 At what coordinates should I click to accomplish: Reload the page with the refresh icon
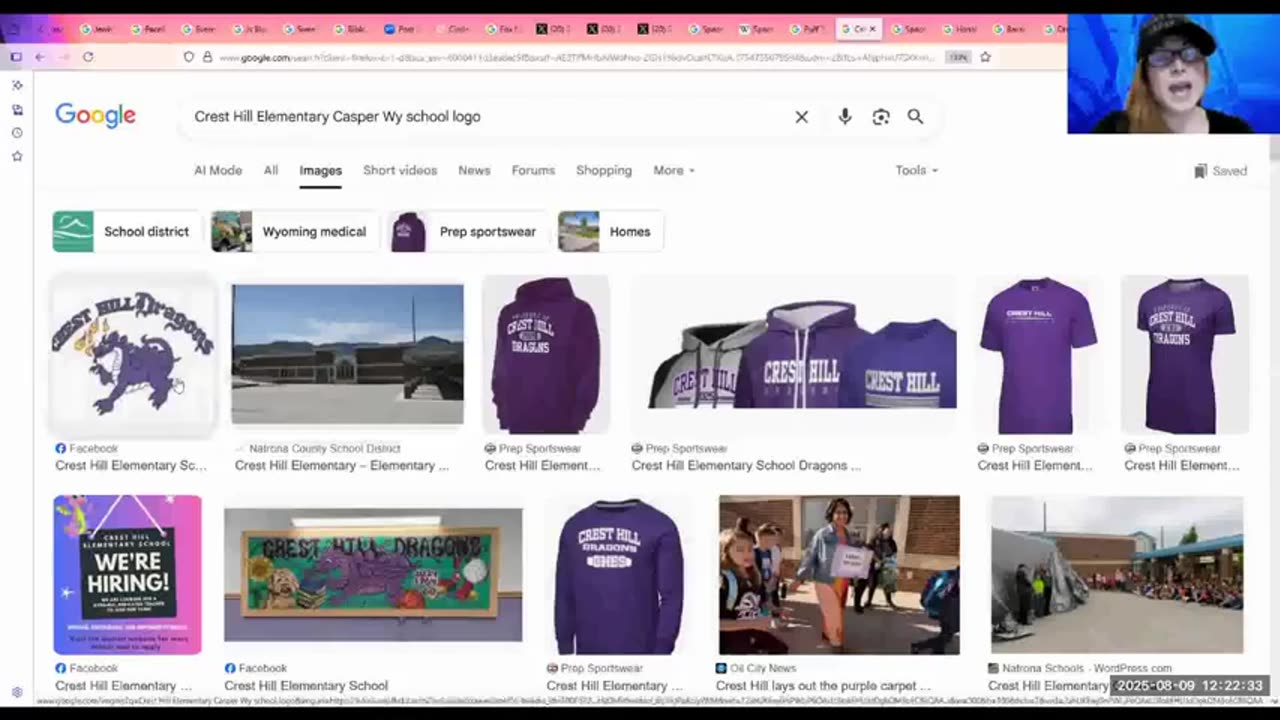point(88,57)
